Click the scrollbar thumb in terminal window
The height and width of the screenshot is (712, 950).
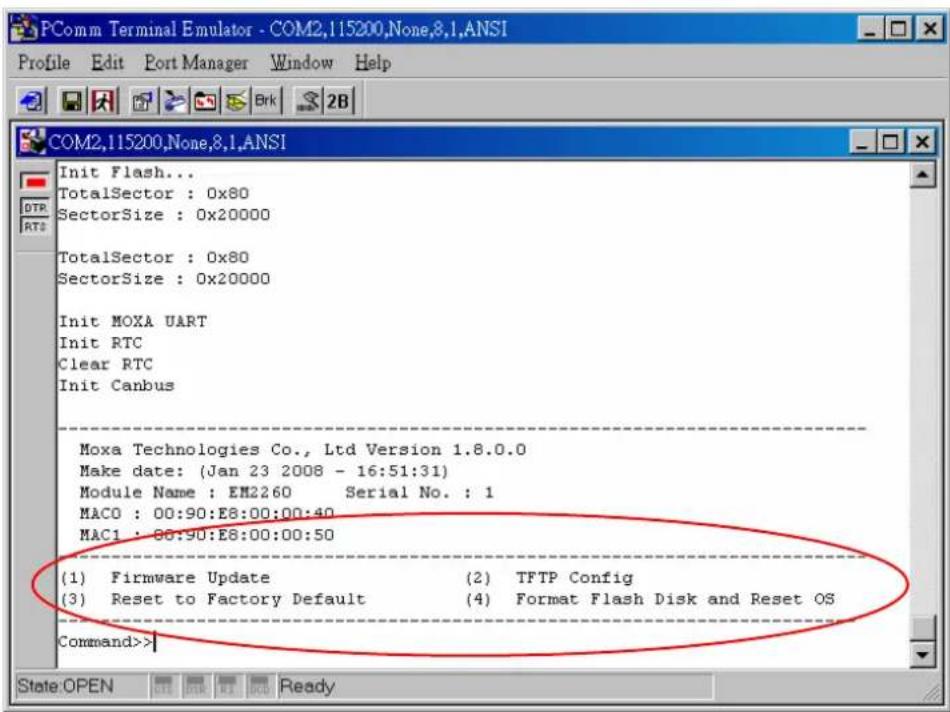click(923, 628)
